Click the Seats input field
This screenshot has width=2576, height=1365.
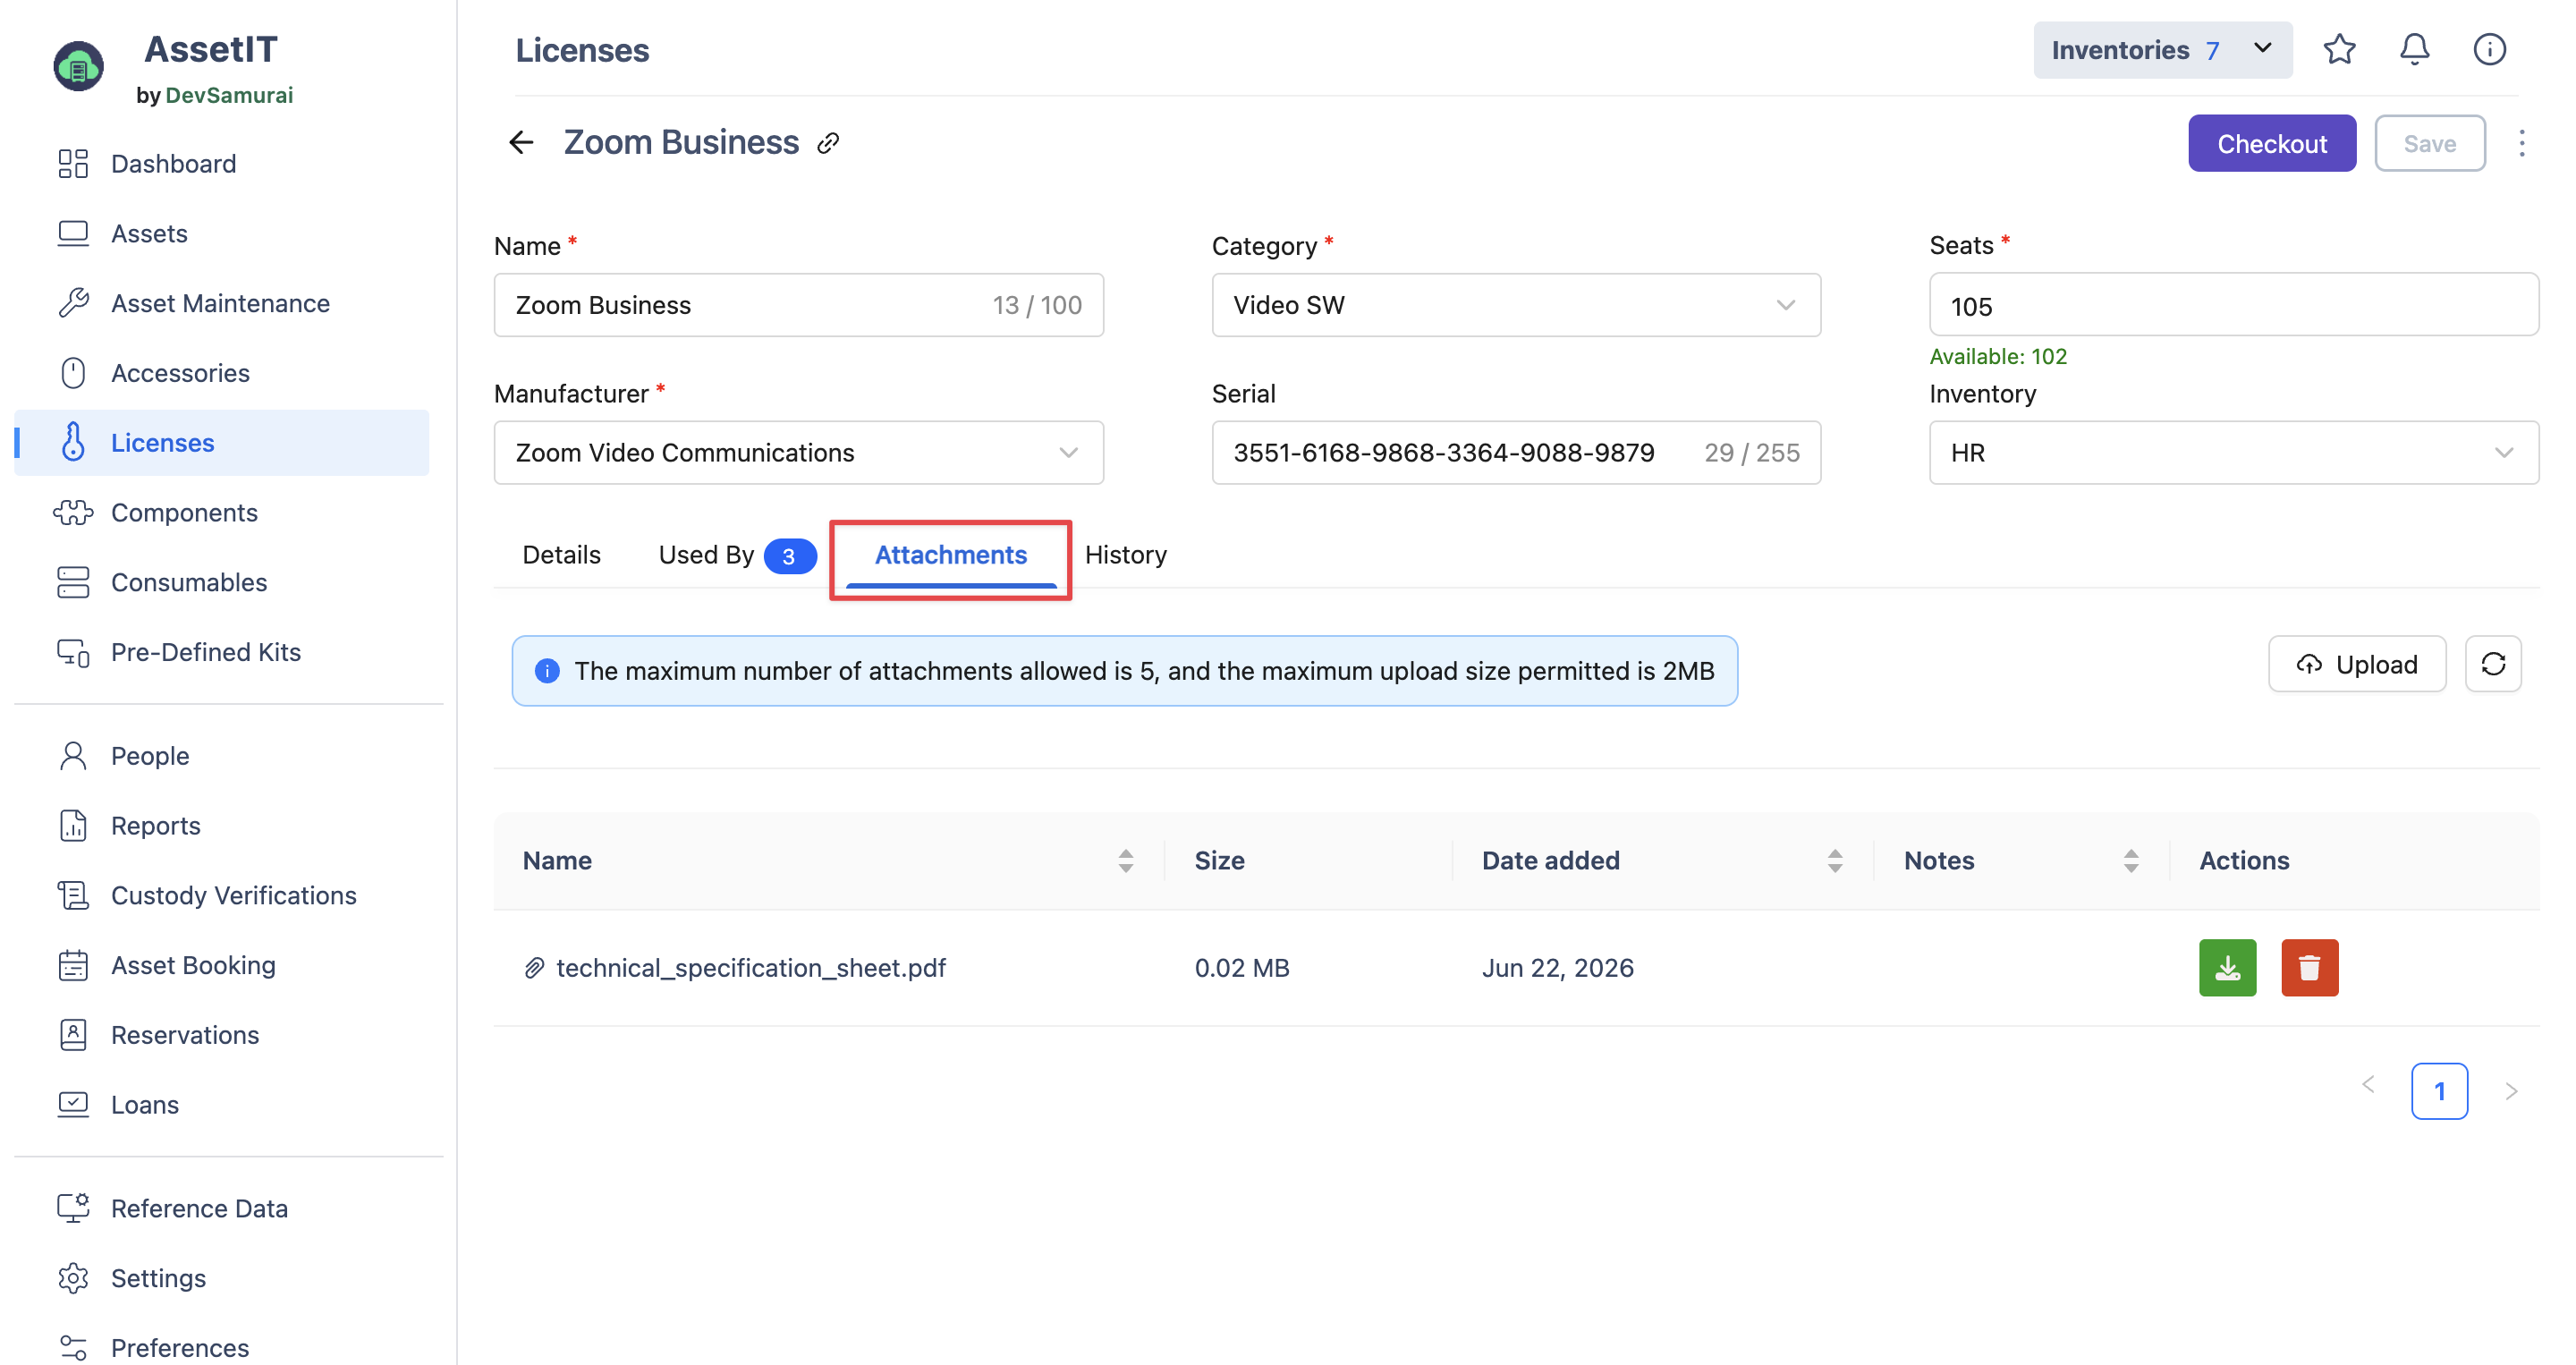click(x=2233, y=305)
